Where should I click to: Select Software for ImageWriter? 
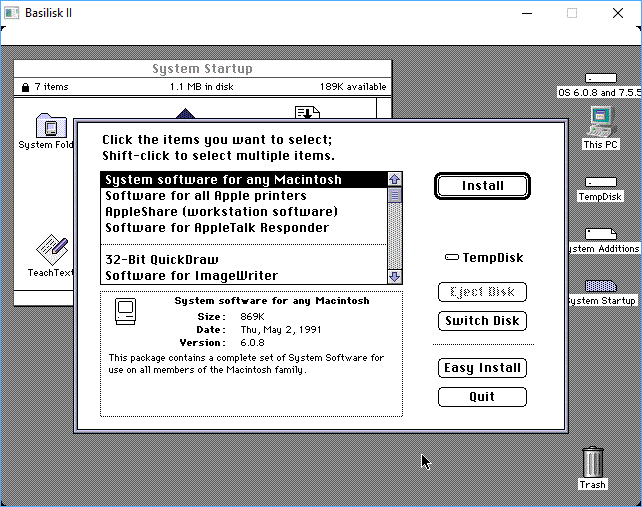pyautogui.click(x=244, y=276)
